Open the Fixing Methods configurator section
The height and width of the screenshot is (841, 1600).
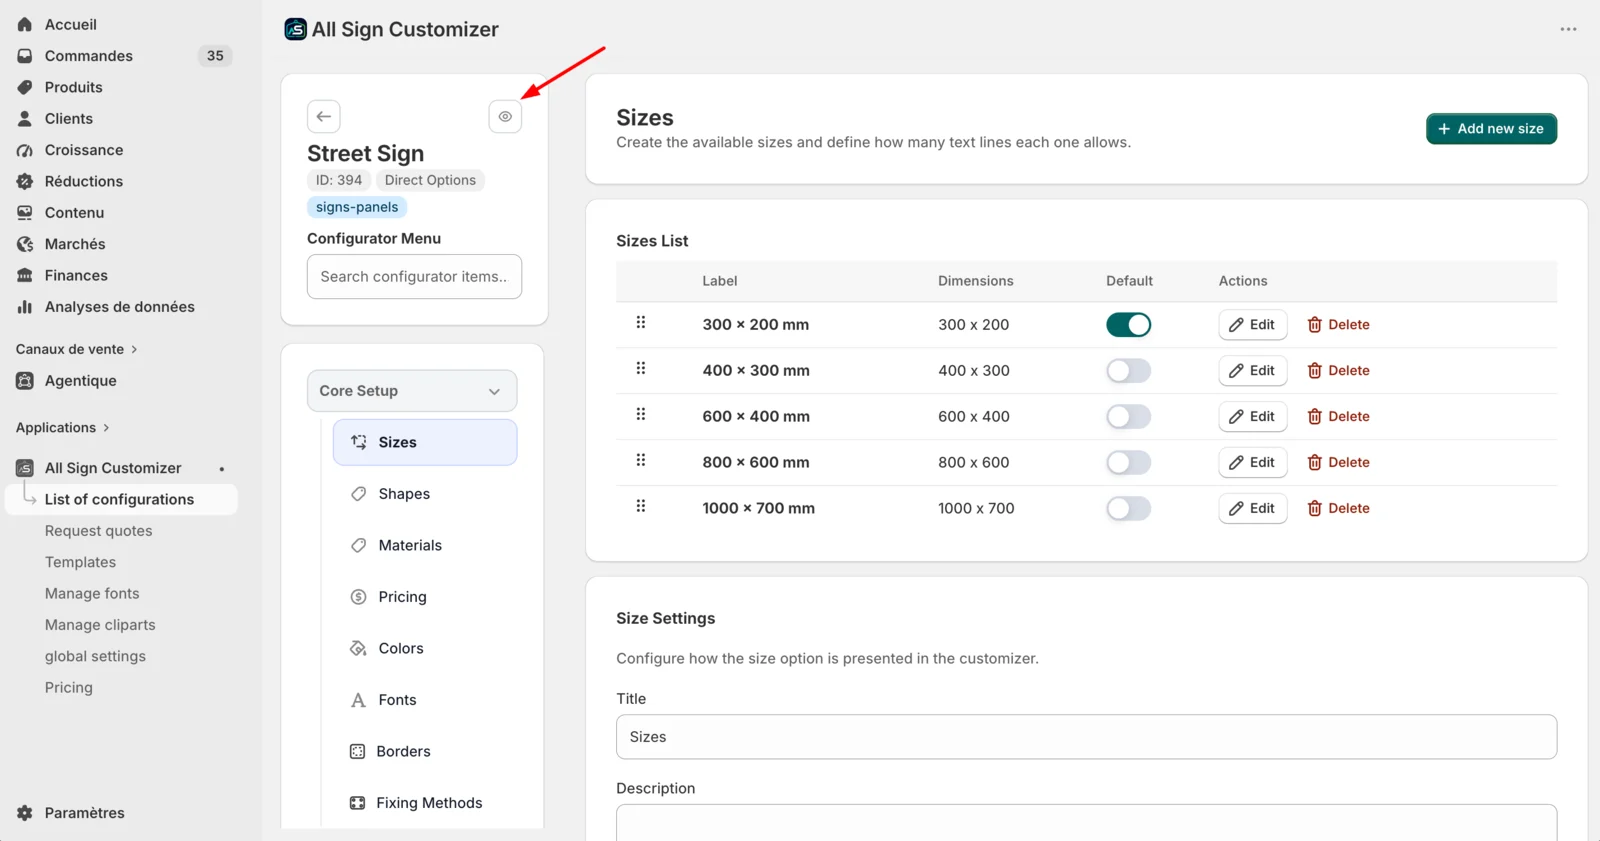coord(425,803)
